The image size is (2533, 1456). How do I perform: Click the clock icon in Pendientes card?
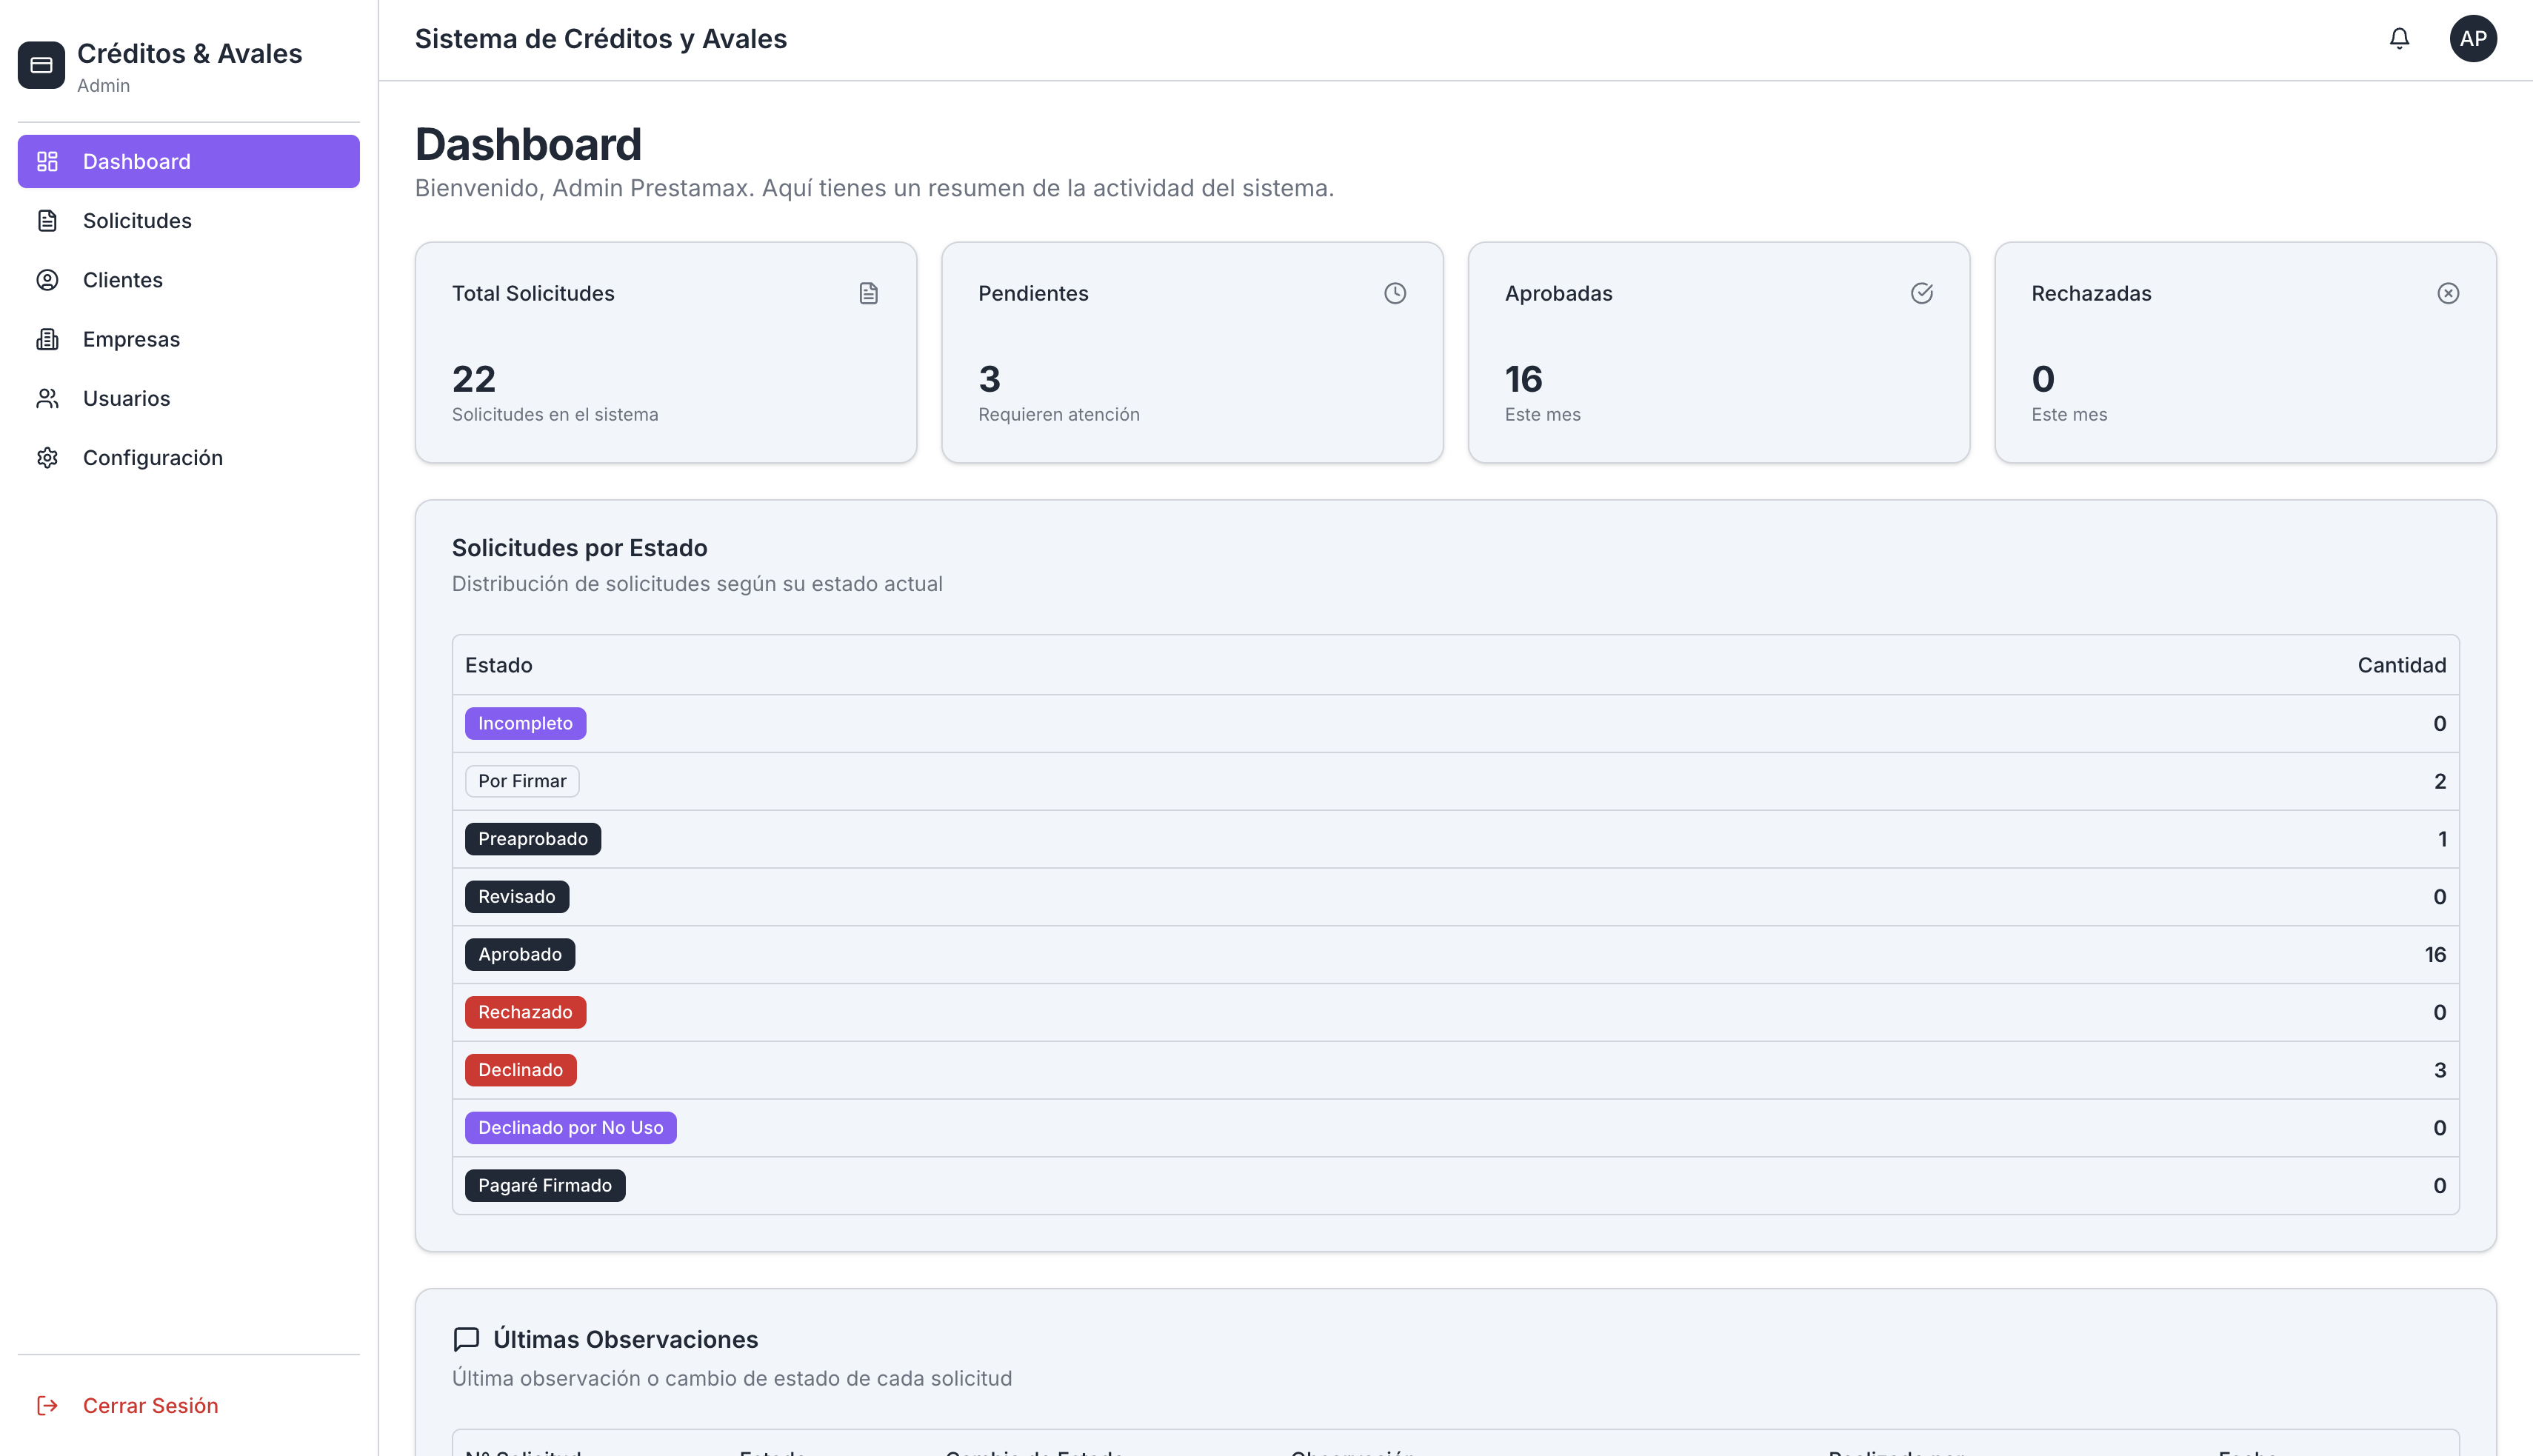(x=1394, y=293)
